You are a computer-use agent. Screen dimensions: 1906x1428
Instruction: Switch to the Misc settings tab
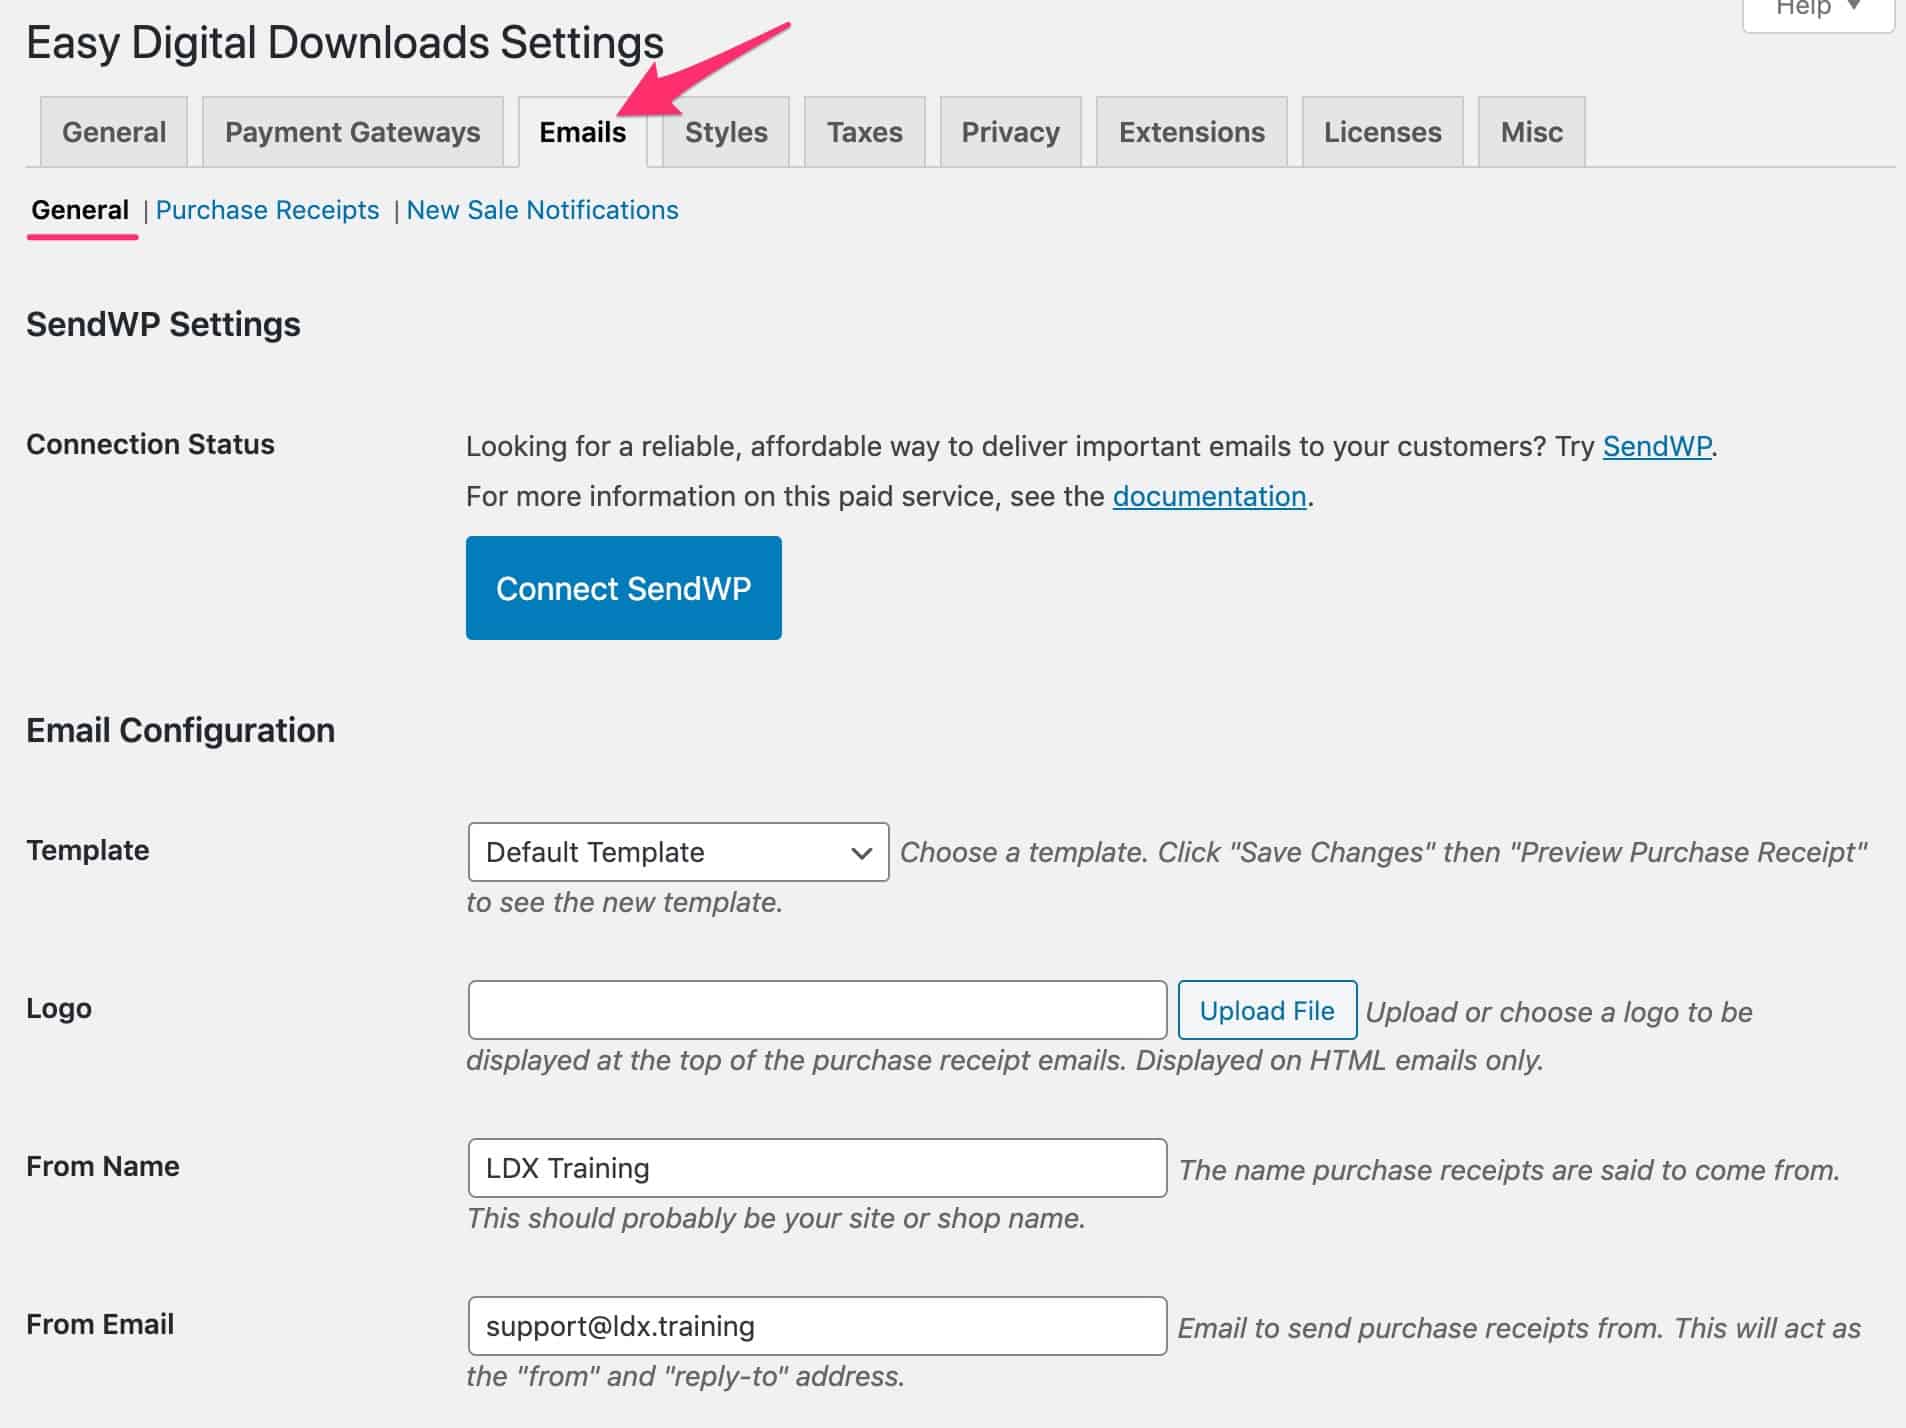pyautogui.click(x=1531, y=131)
